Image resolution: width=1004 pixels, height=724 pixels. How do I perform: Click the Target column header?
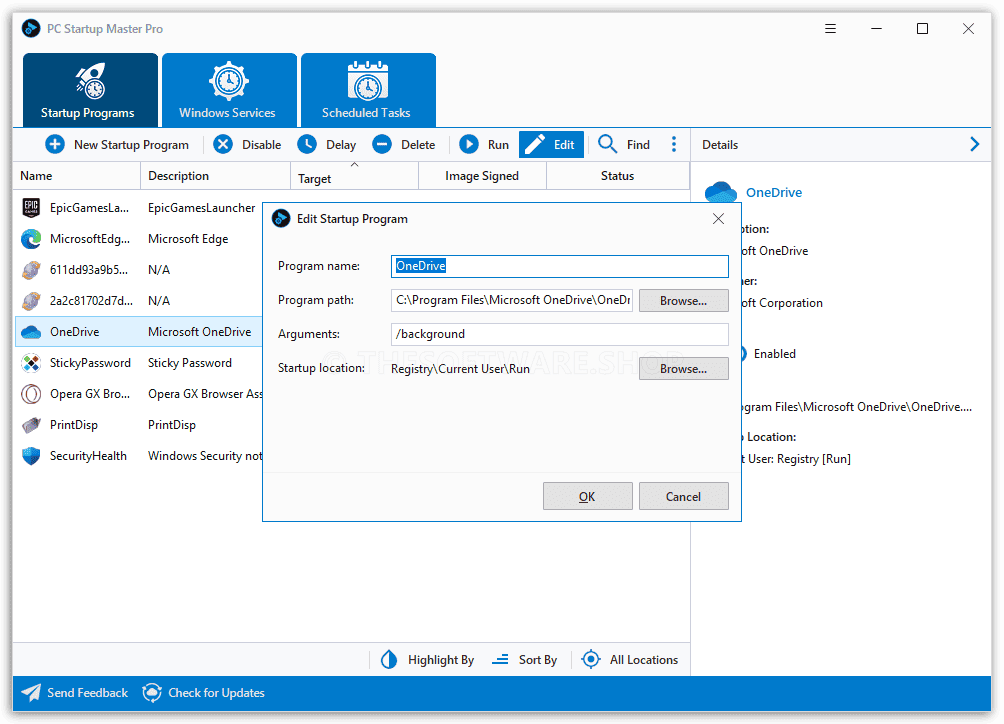click(x=355, y=176)
